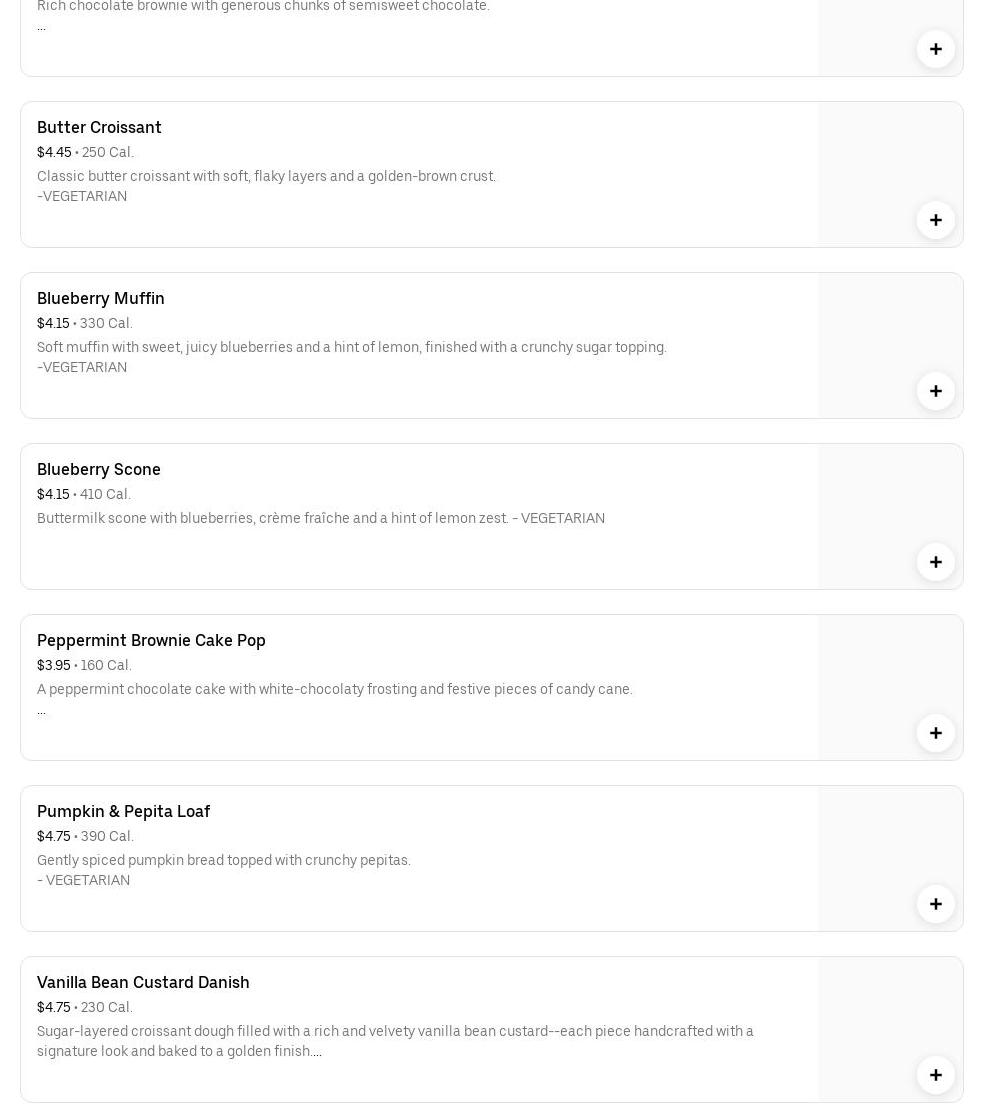Open the Butter Croissant item title

click(x=99, y=127)
